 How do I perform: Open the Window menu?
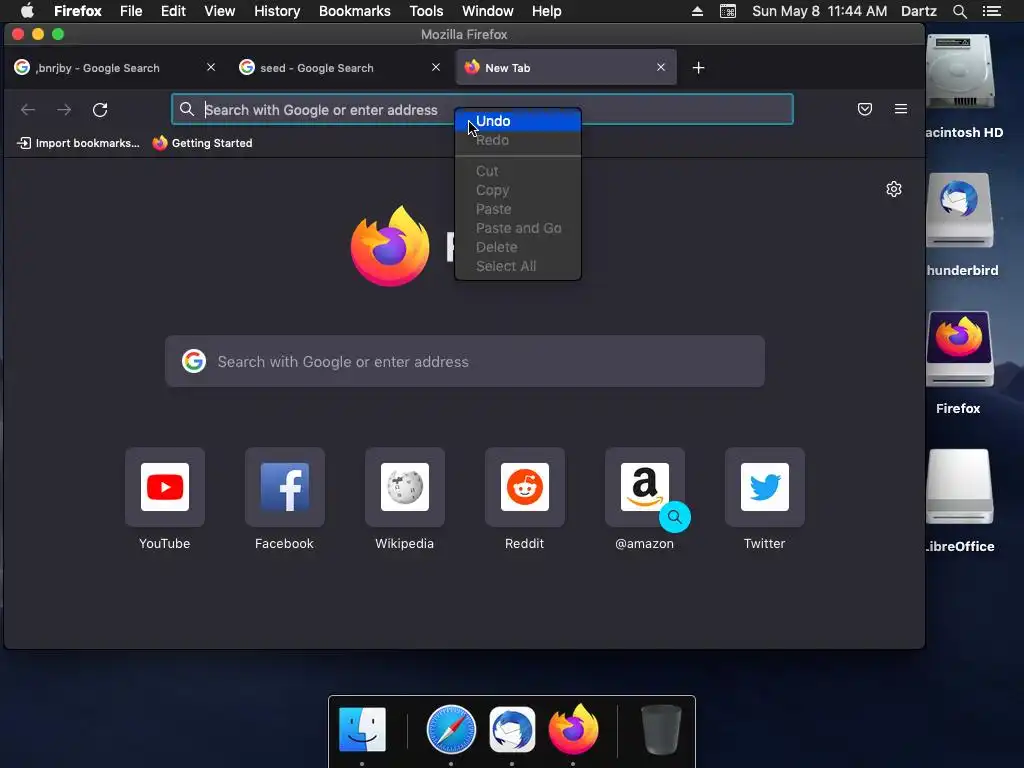pyautogui.click(x=488, y=11)
